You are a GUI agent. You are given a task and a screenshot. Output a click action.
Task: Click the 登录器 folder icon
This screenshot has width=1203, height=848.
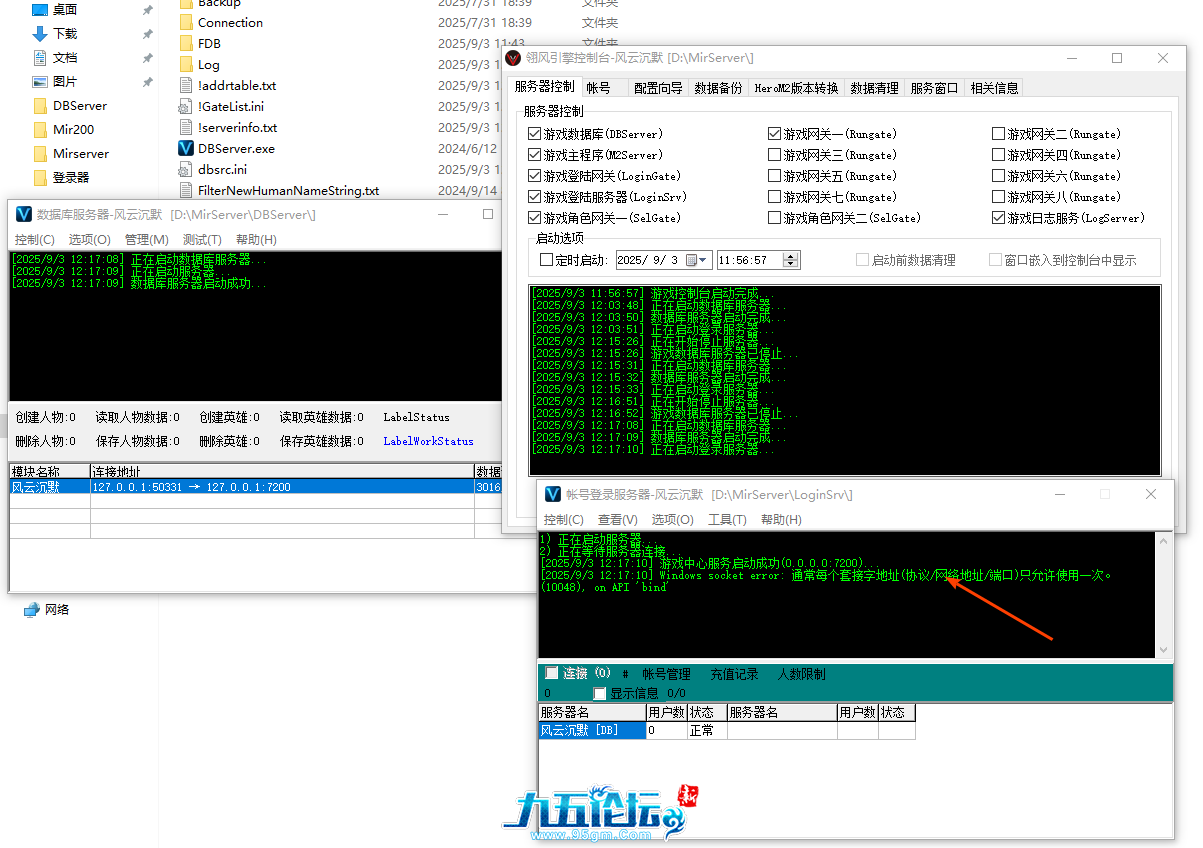[x=40, y=178]
